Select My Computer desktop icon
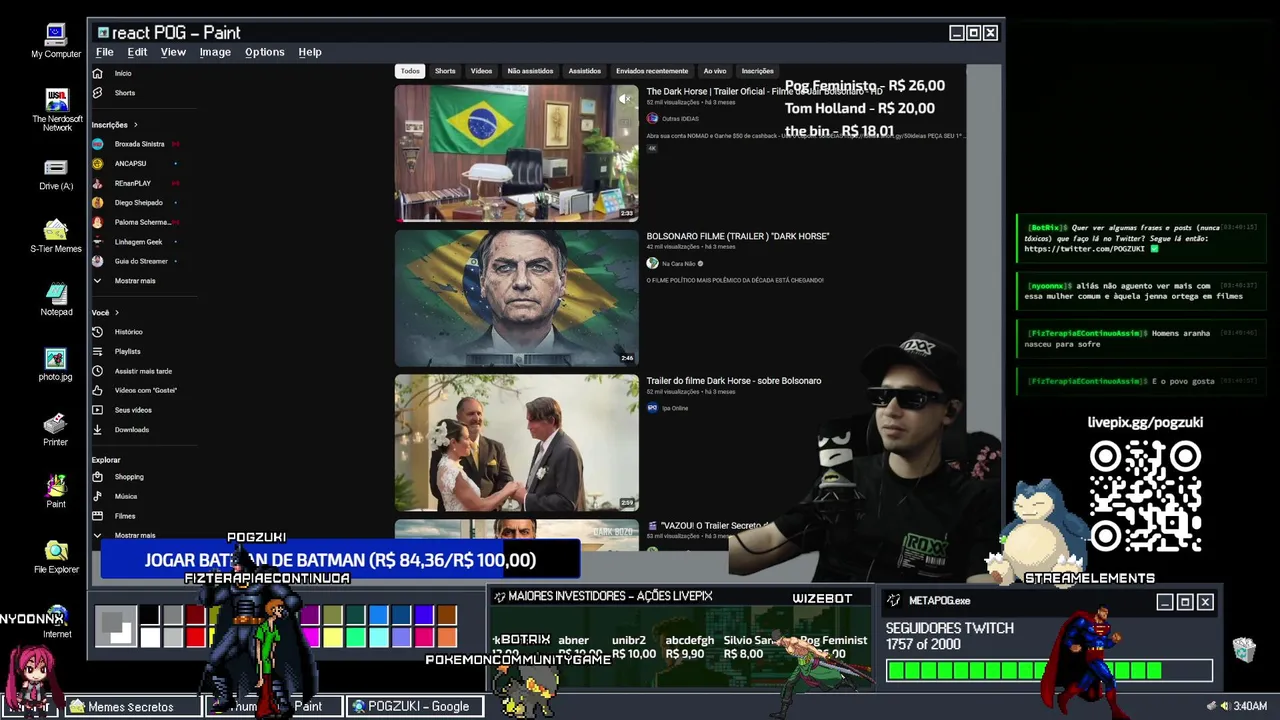 point(56,42)
